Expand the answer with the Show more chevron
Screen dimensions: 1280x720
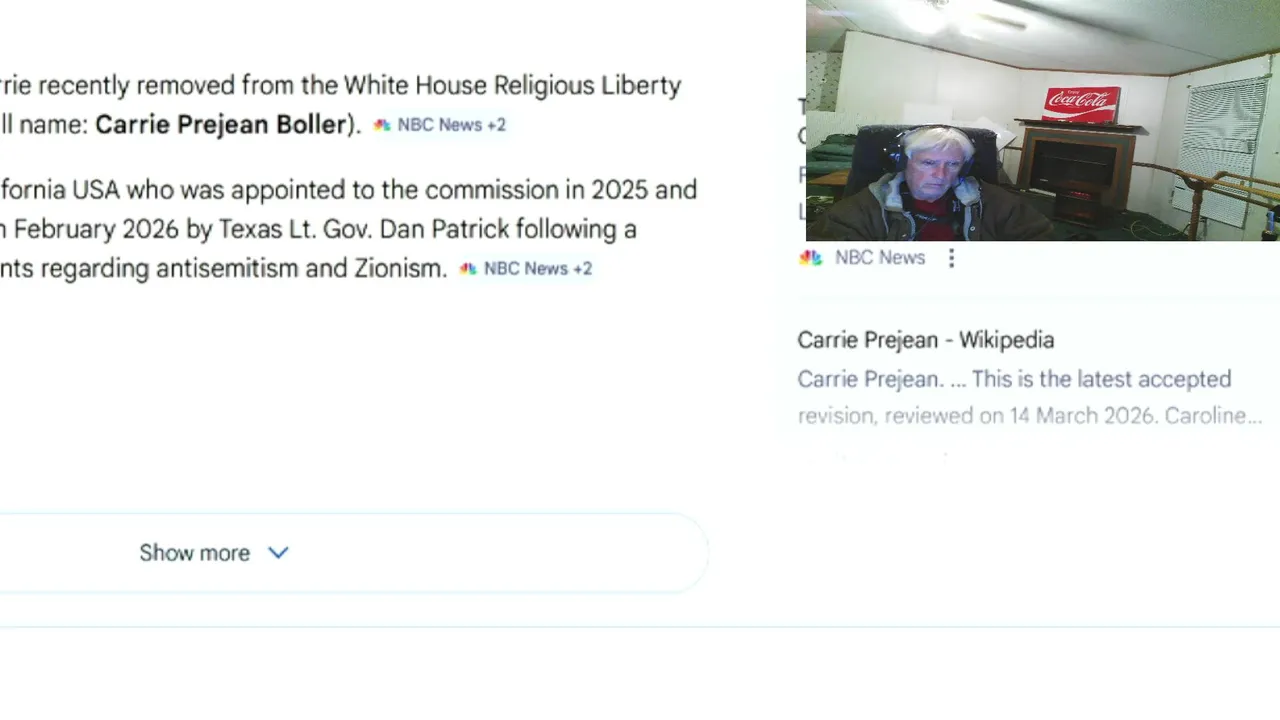tap(279, 553)
